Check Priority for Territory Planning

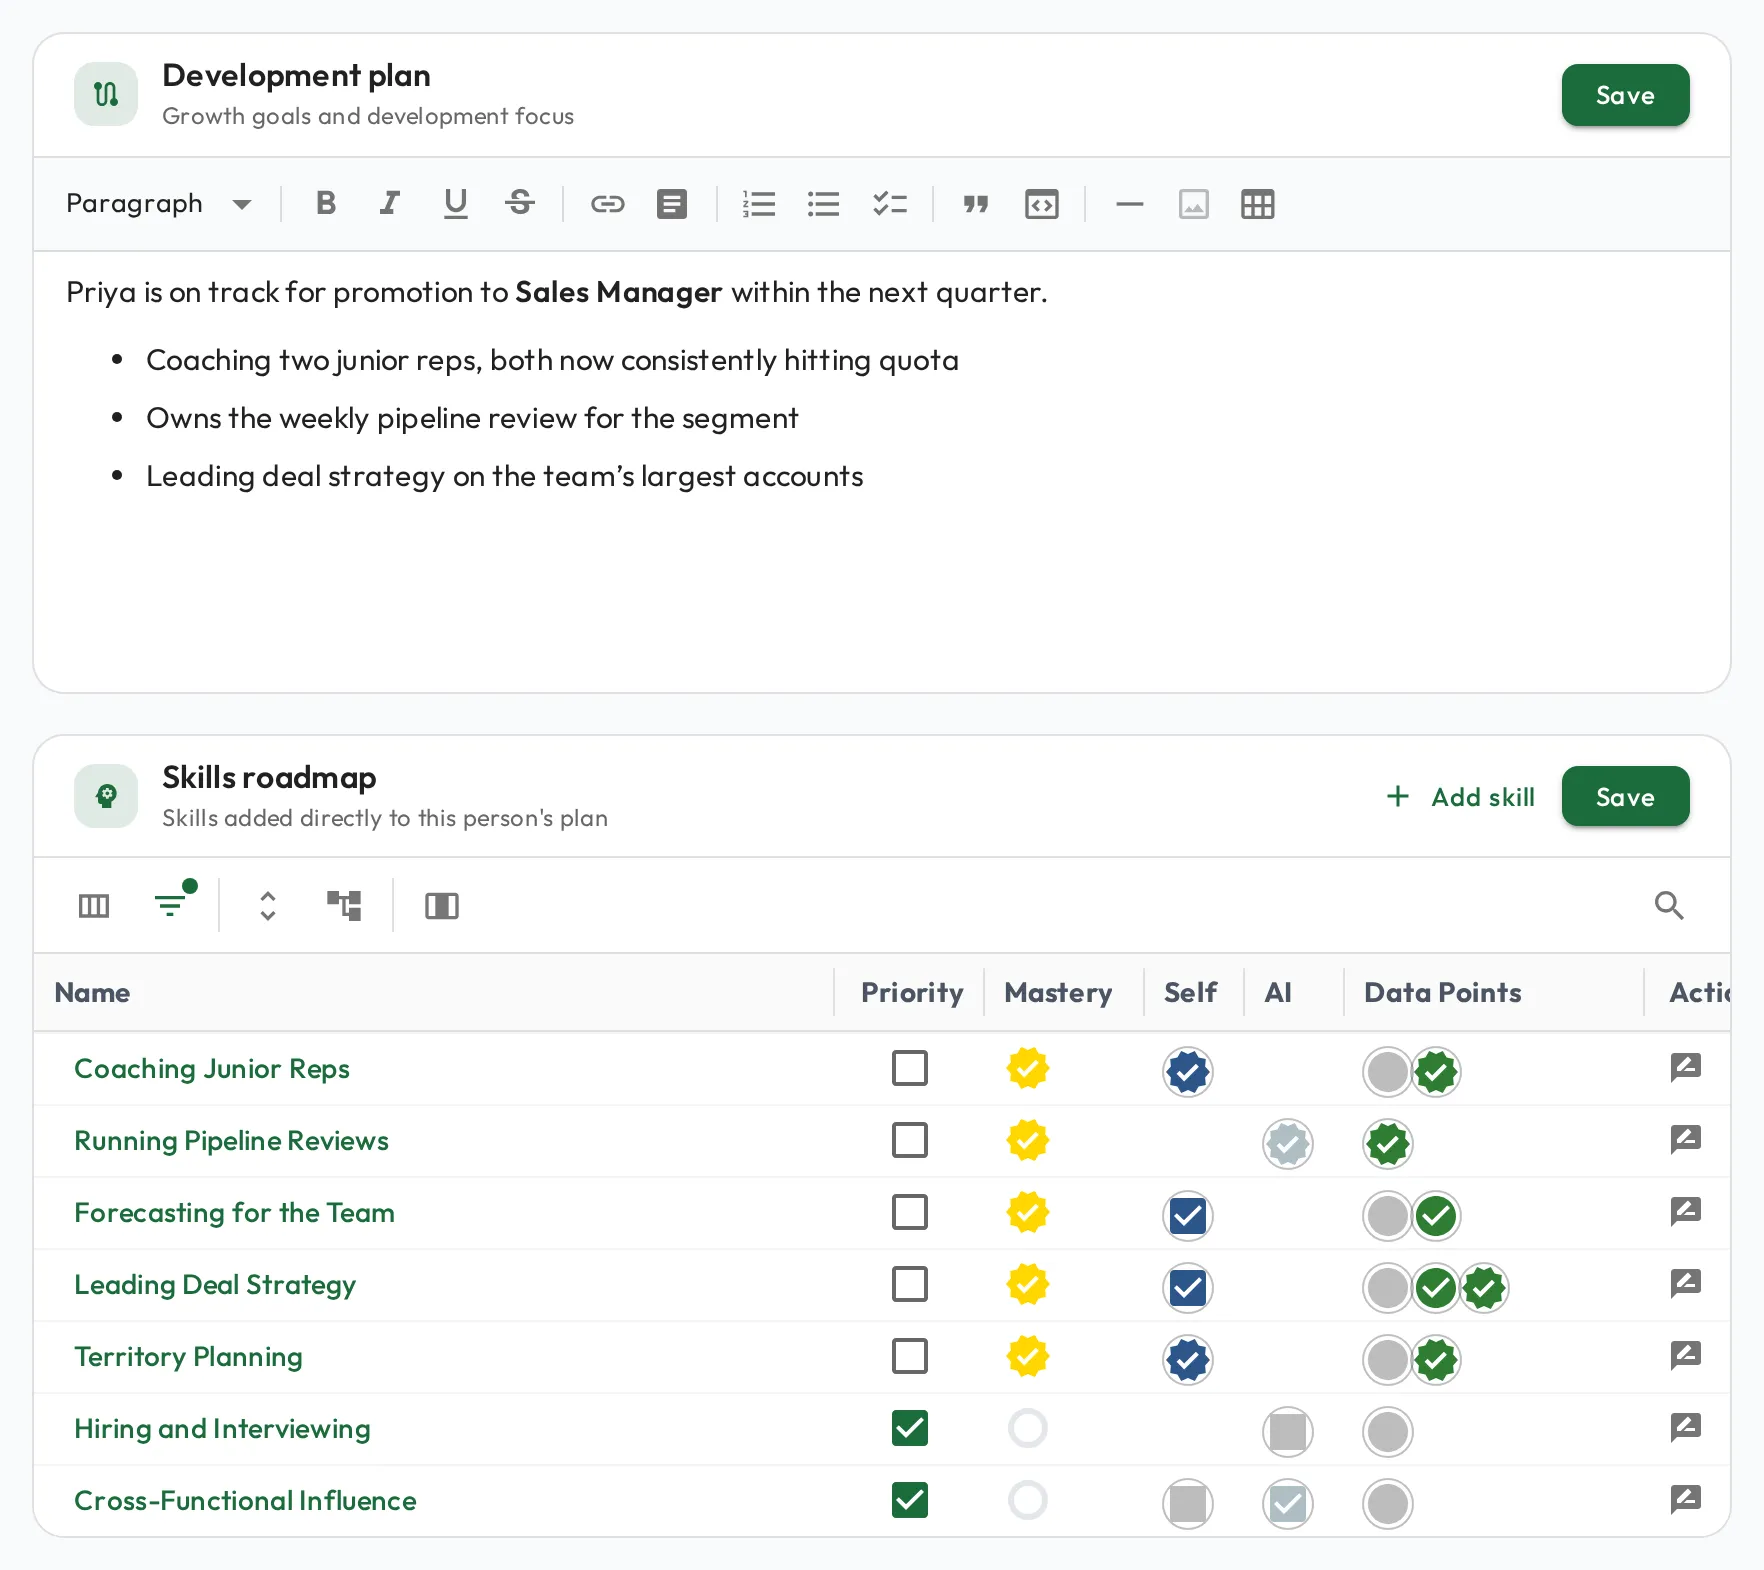pos(910,1356)
